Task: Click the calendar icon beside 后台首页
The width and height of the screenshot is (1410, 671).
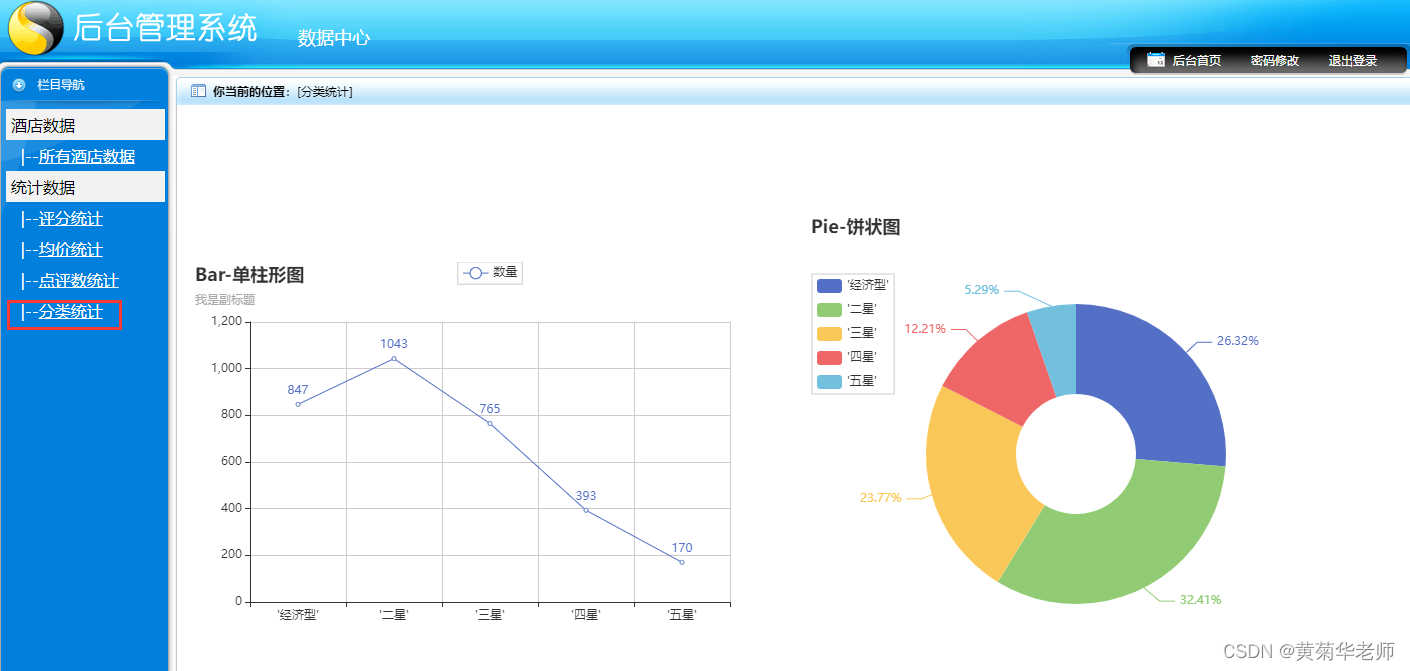Action: pyautogui.click(x=1156, y=60)
